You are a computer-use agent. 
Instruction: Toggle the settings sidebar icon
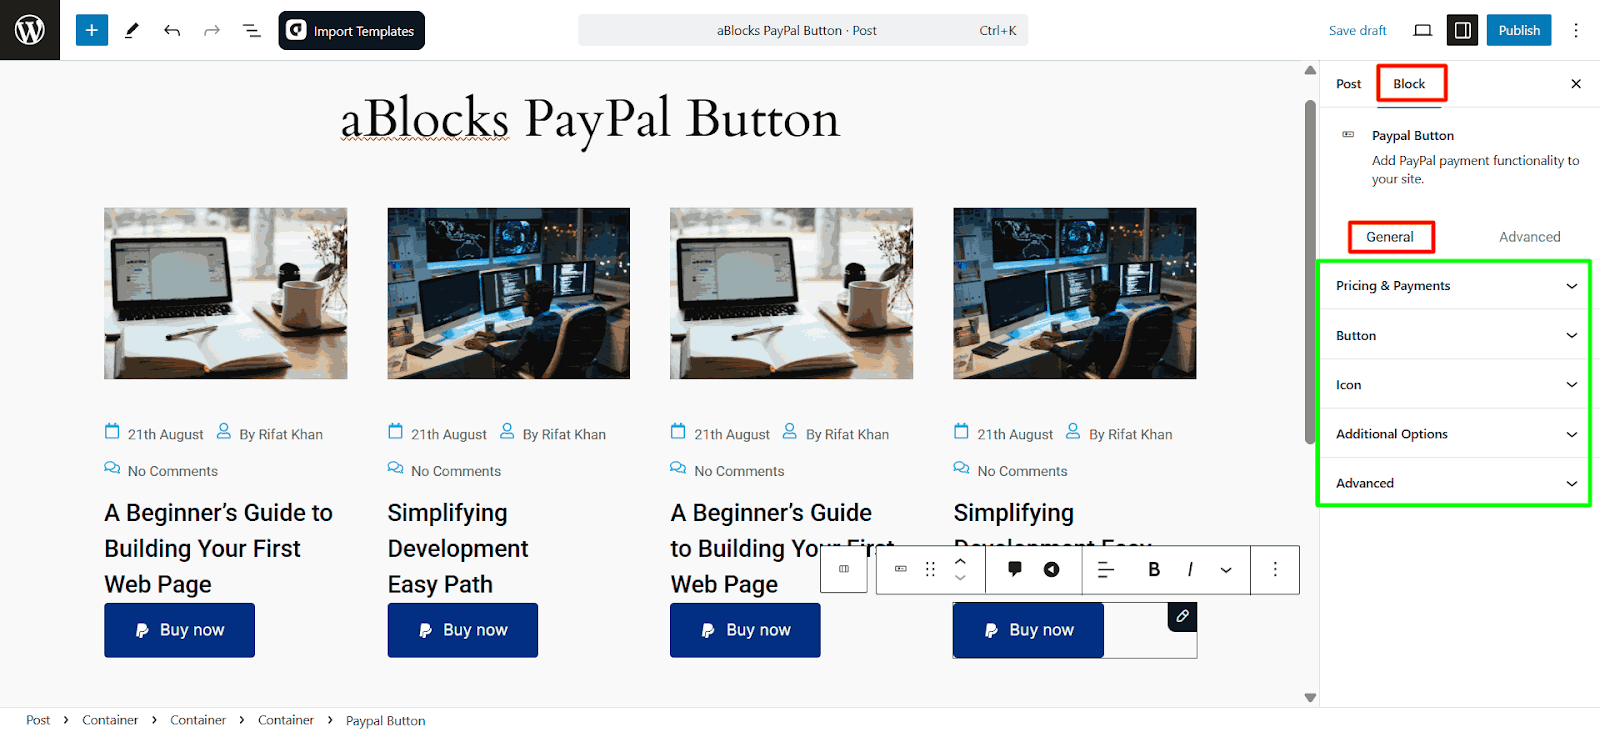coord(1463,30)
